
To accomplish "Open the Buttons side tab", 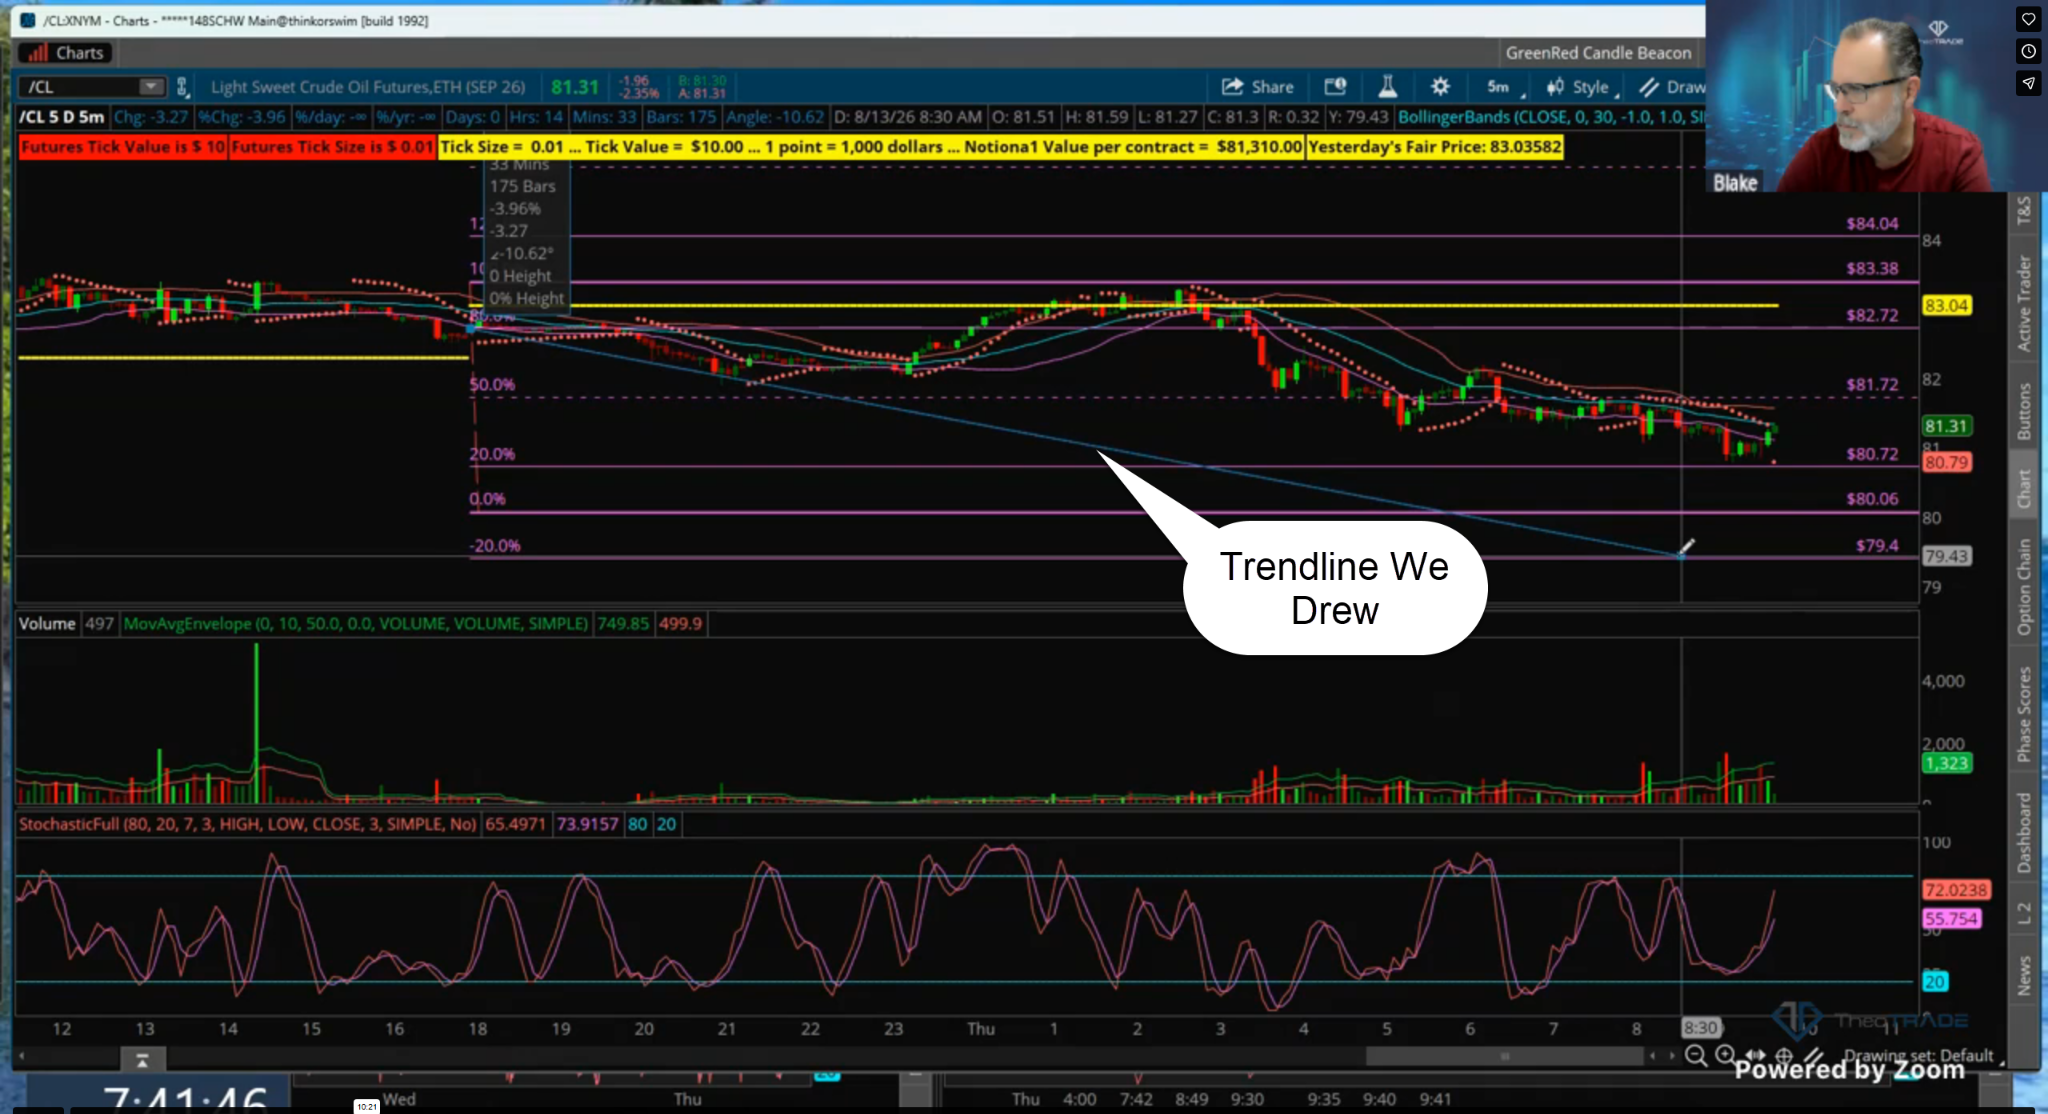I will (x=2024, y=411).
